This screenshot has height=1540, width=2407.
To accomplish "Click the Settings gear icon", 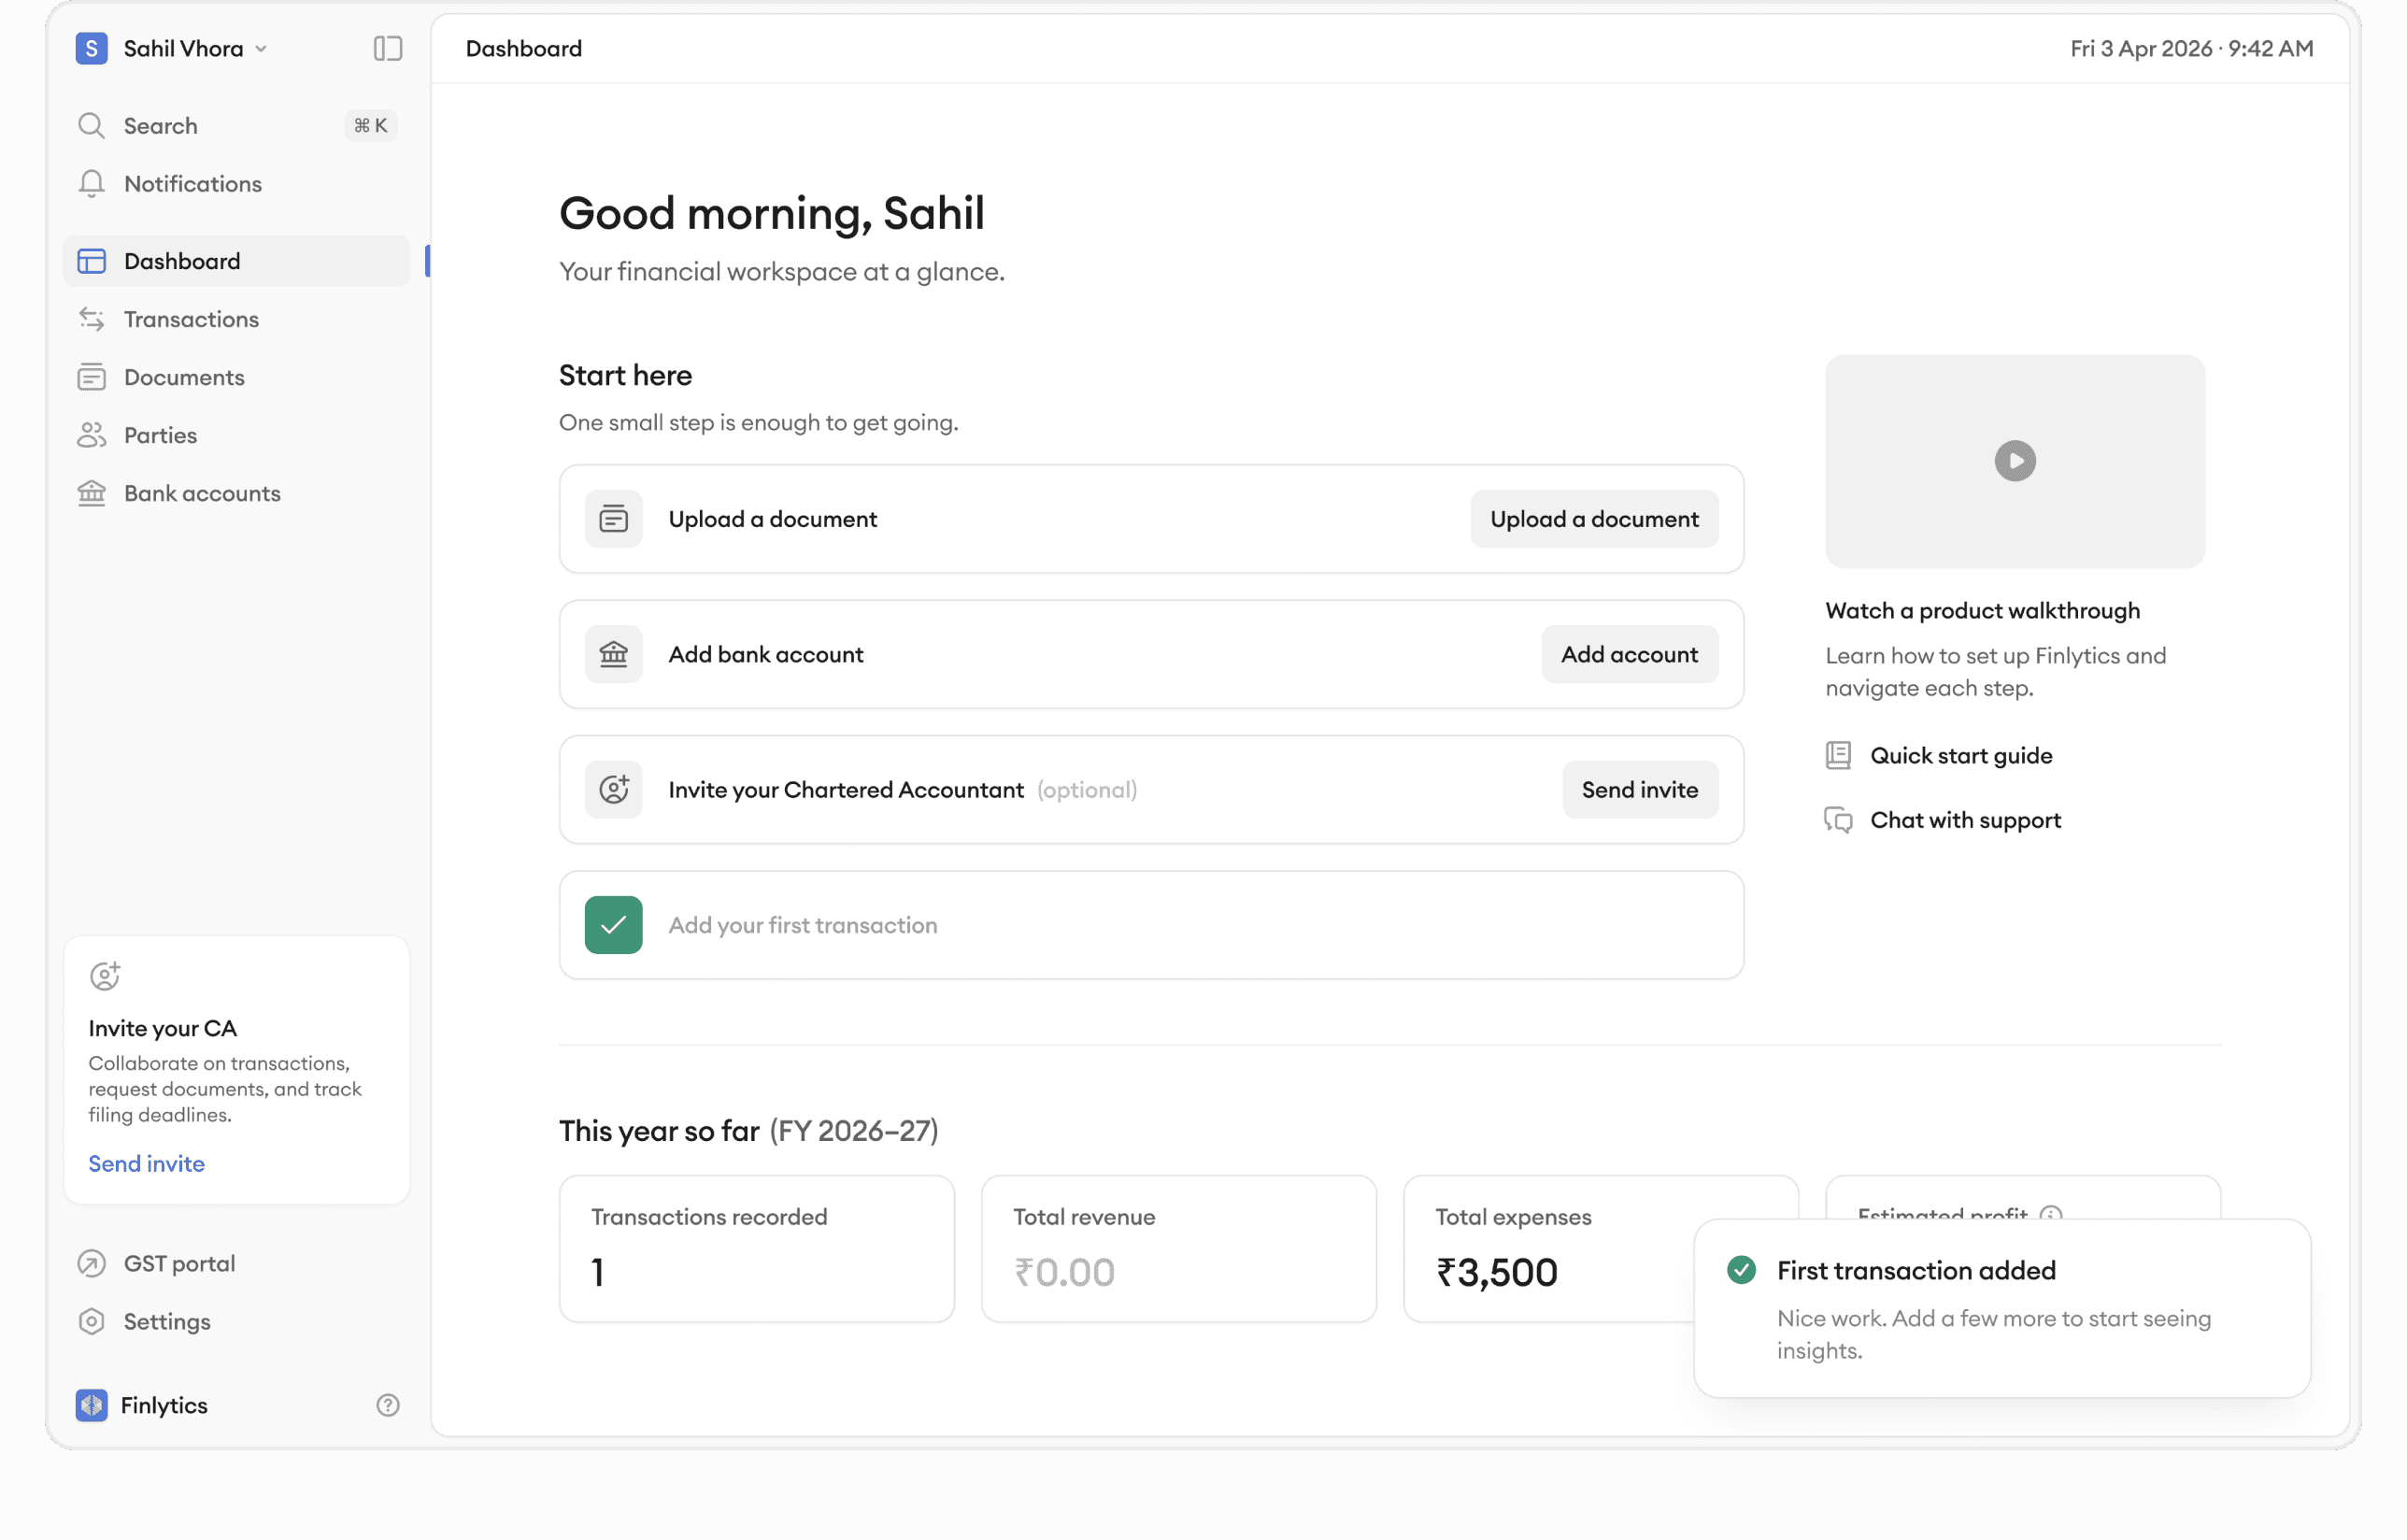I will point(92,1321).
